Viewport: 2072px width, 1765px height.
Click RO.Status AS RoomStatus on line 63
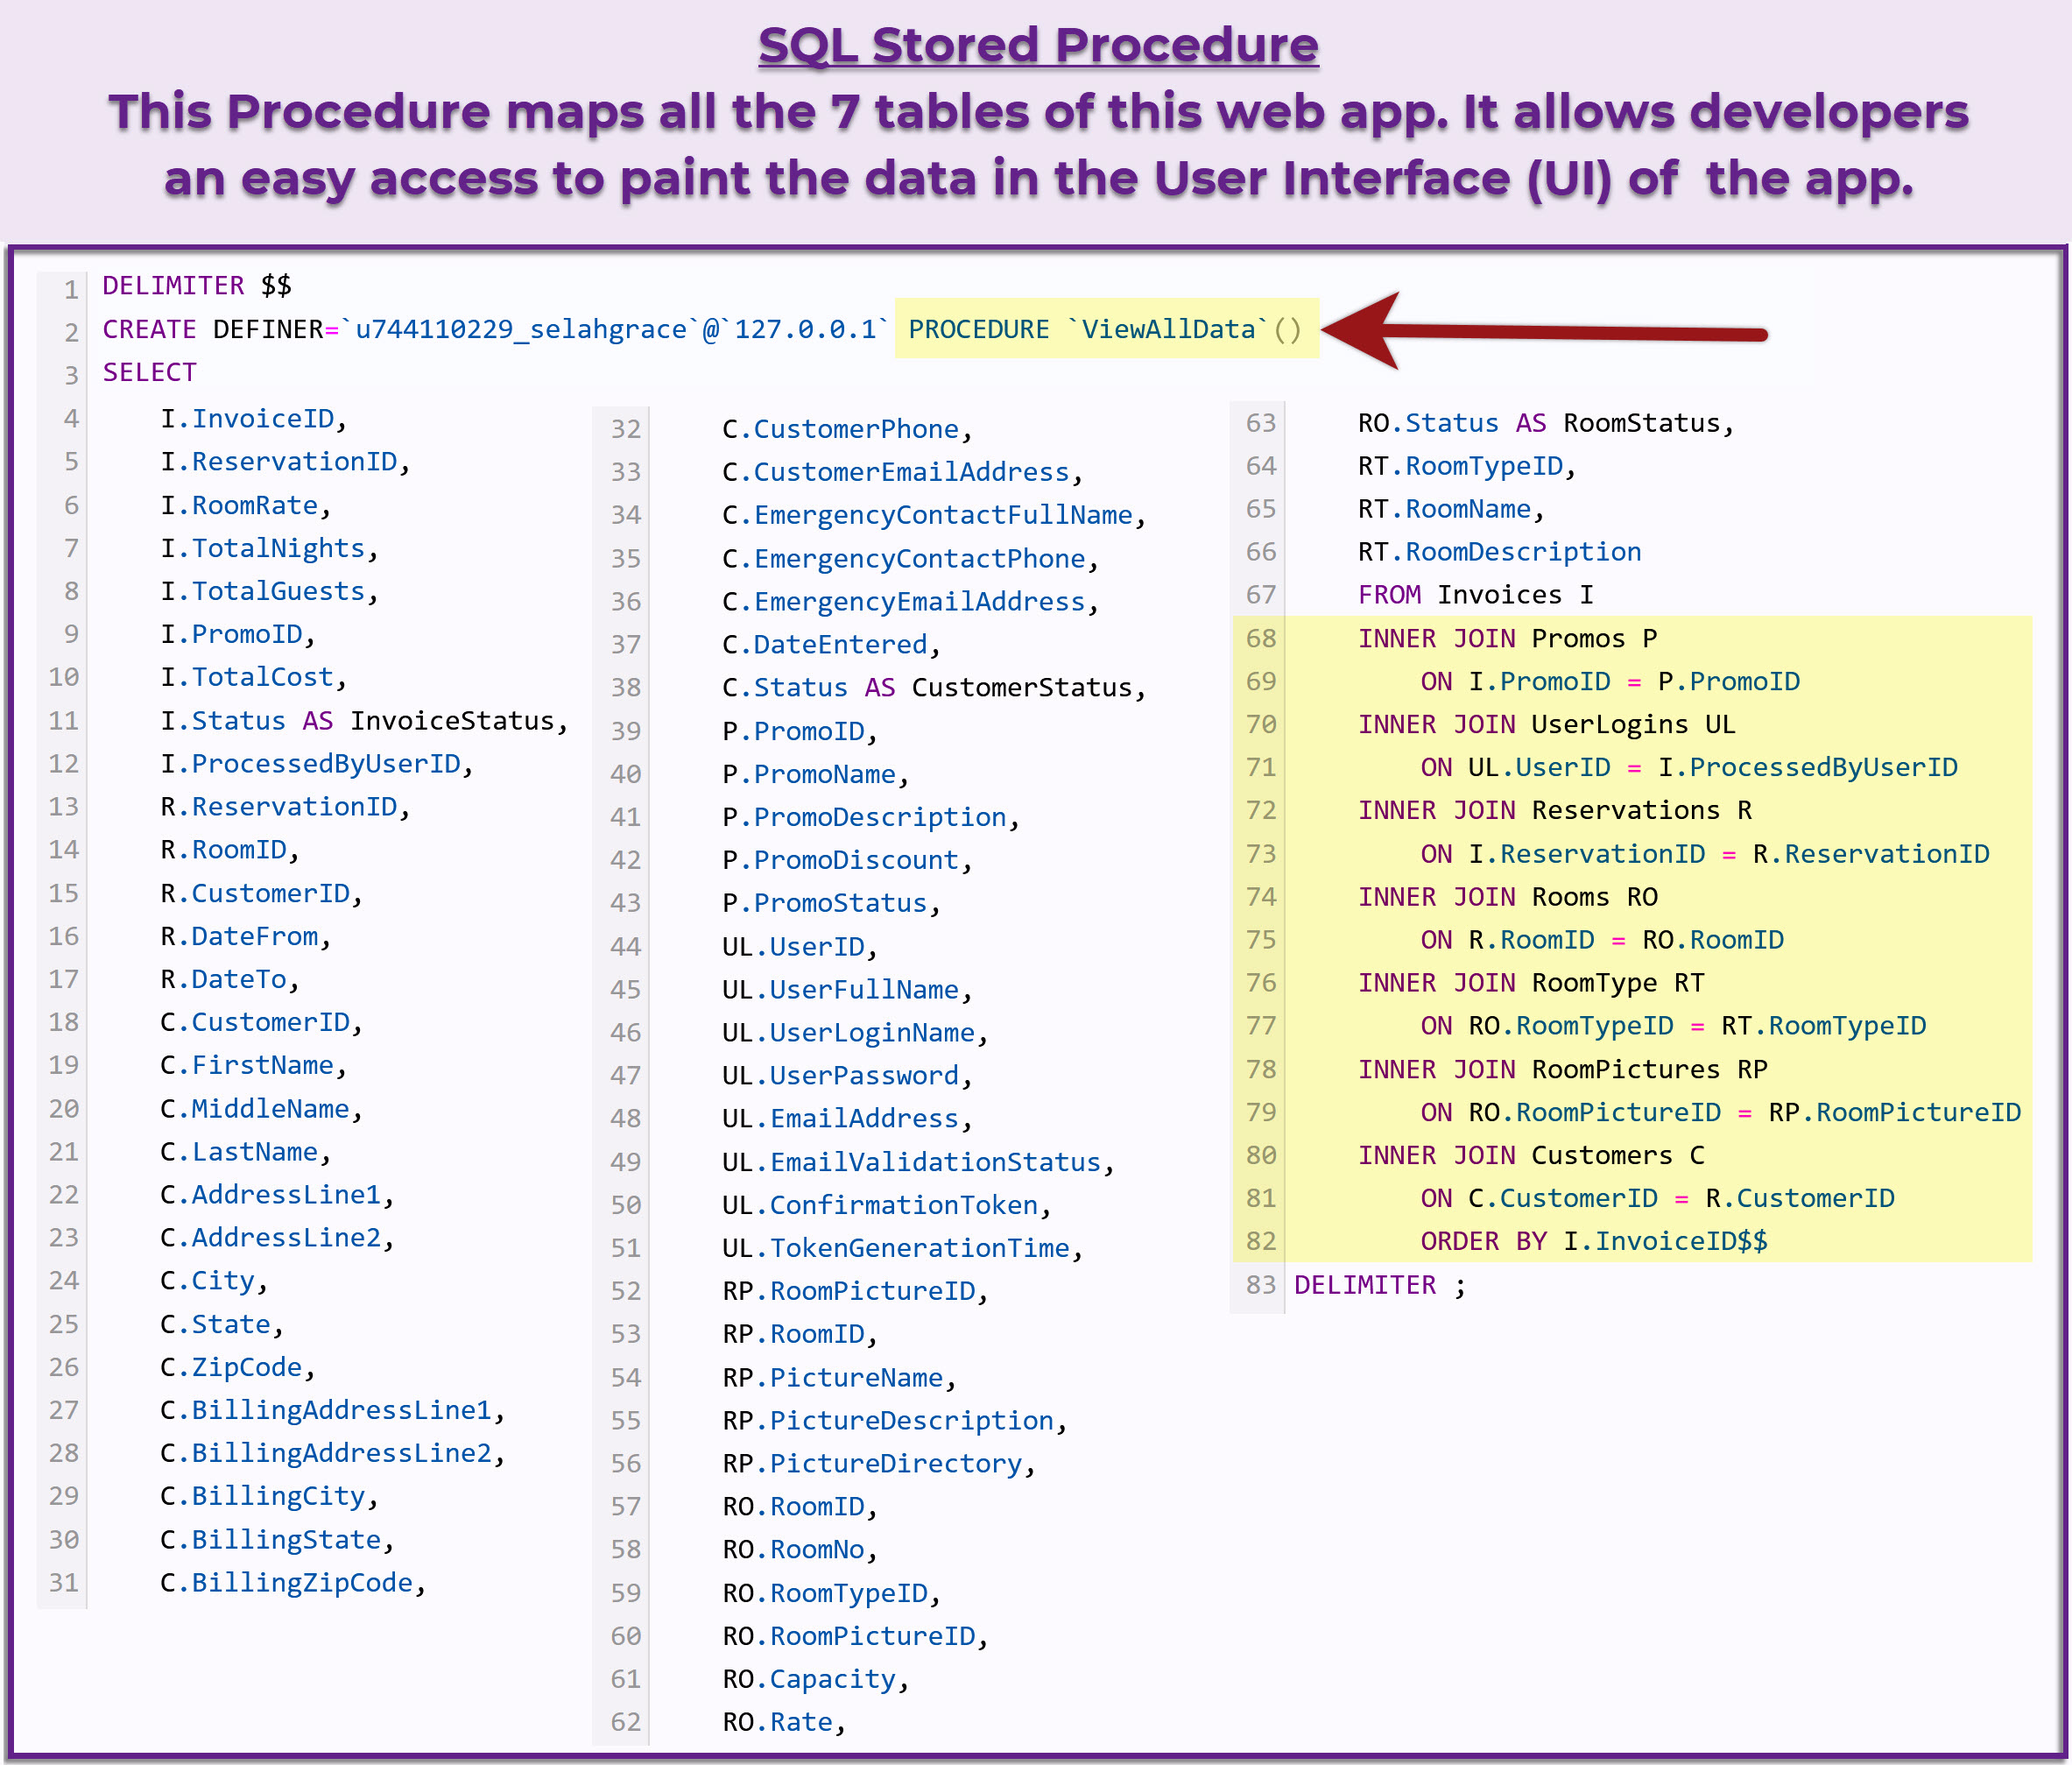1544,423
